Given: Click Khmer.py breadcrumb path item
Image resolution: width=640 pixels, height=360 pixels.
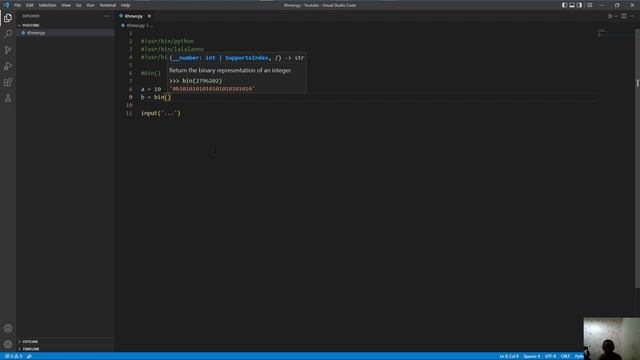Looking at the screenshot, I should point(136,25).
